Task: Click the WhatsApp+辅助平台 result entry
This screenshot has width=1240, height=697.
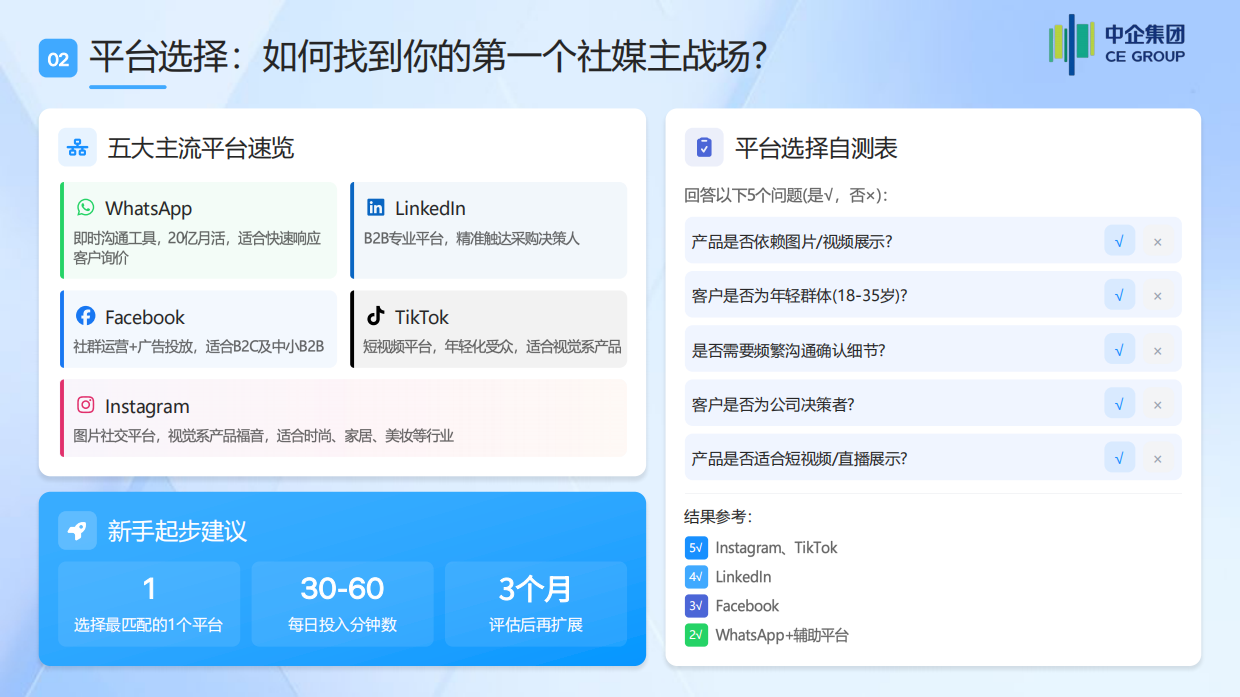Action: click(780, 634)
